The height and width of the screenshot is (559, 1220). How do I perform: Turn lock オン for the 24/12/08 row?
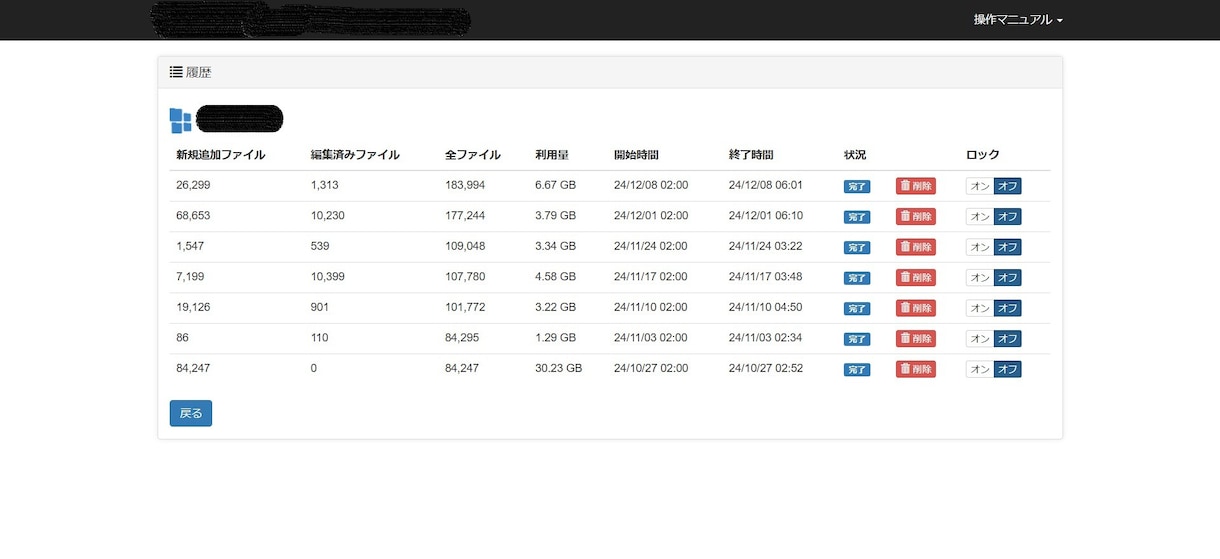[x=980, y=186]
